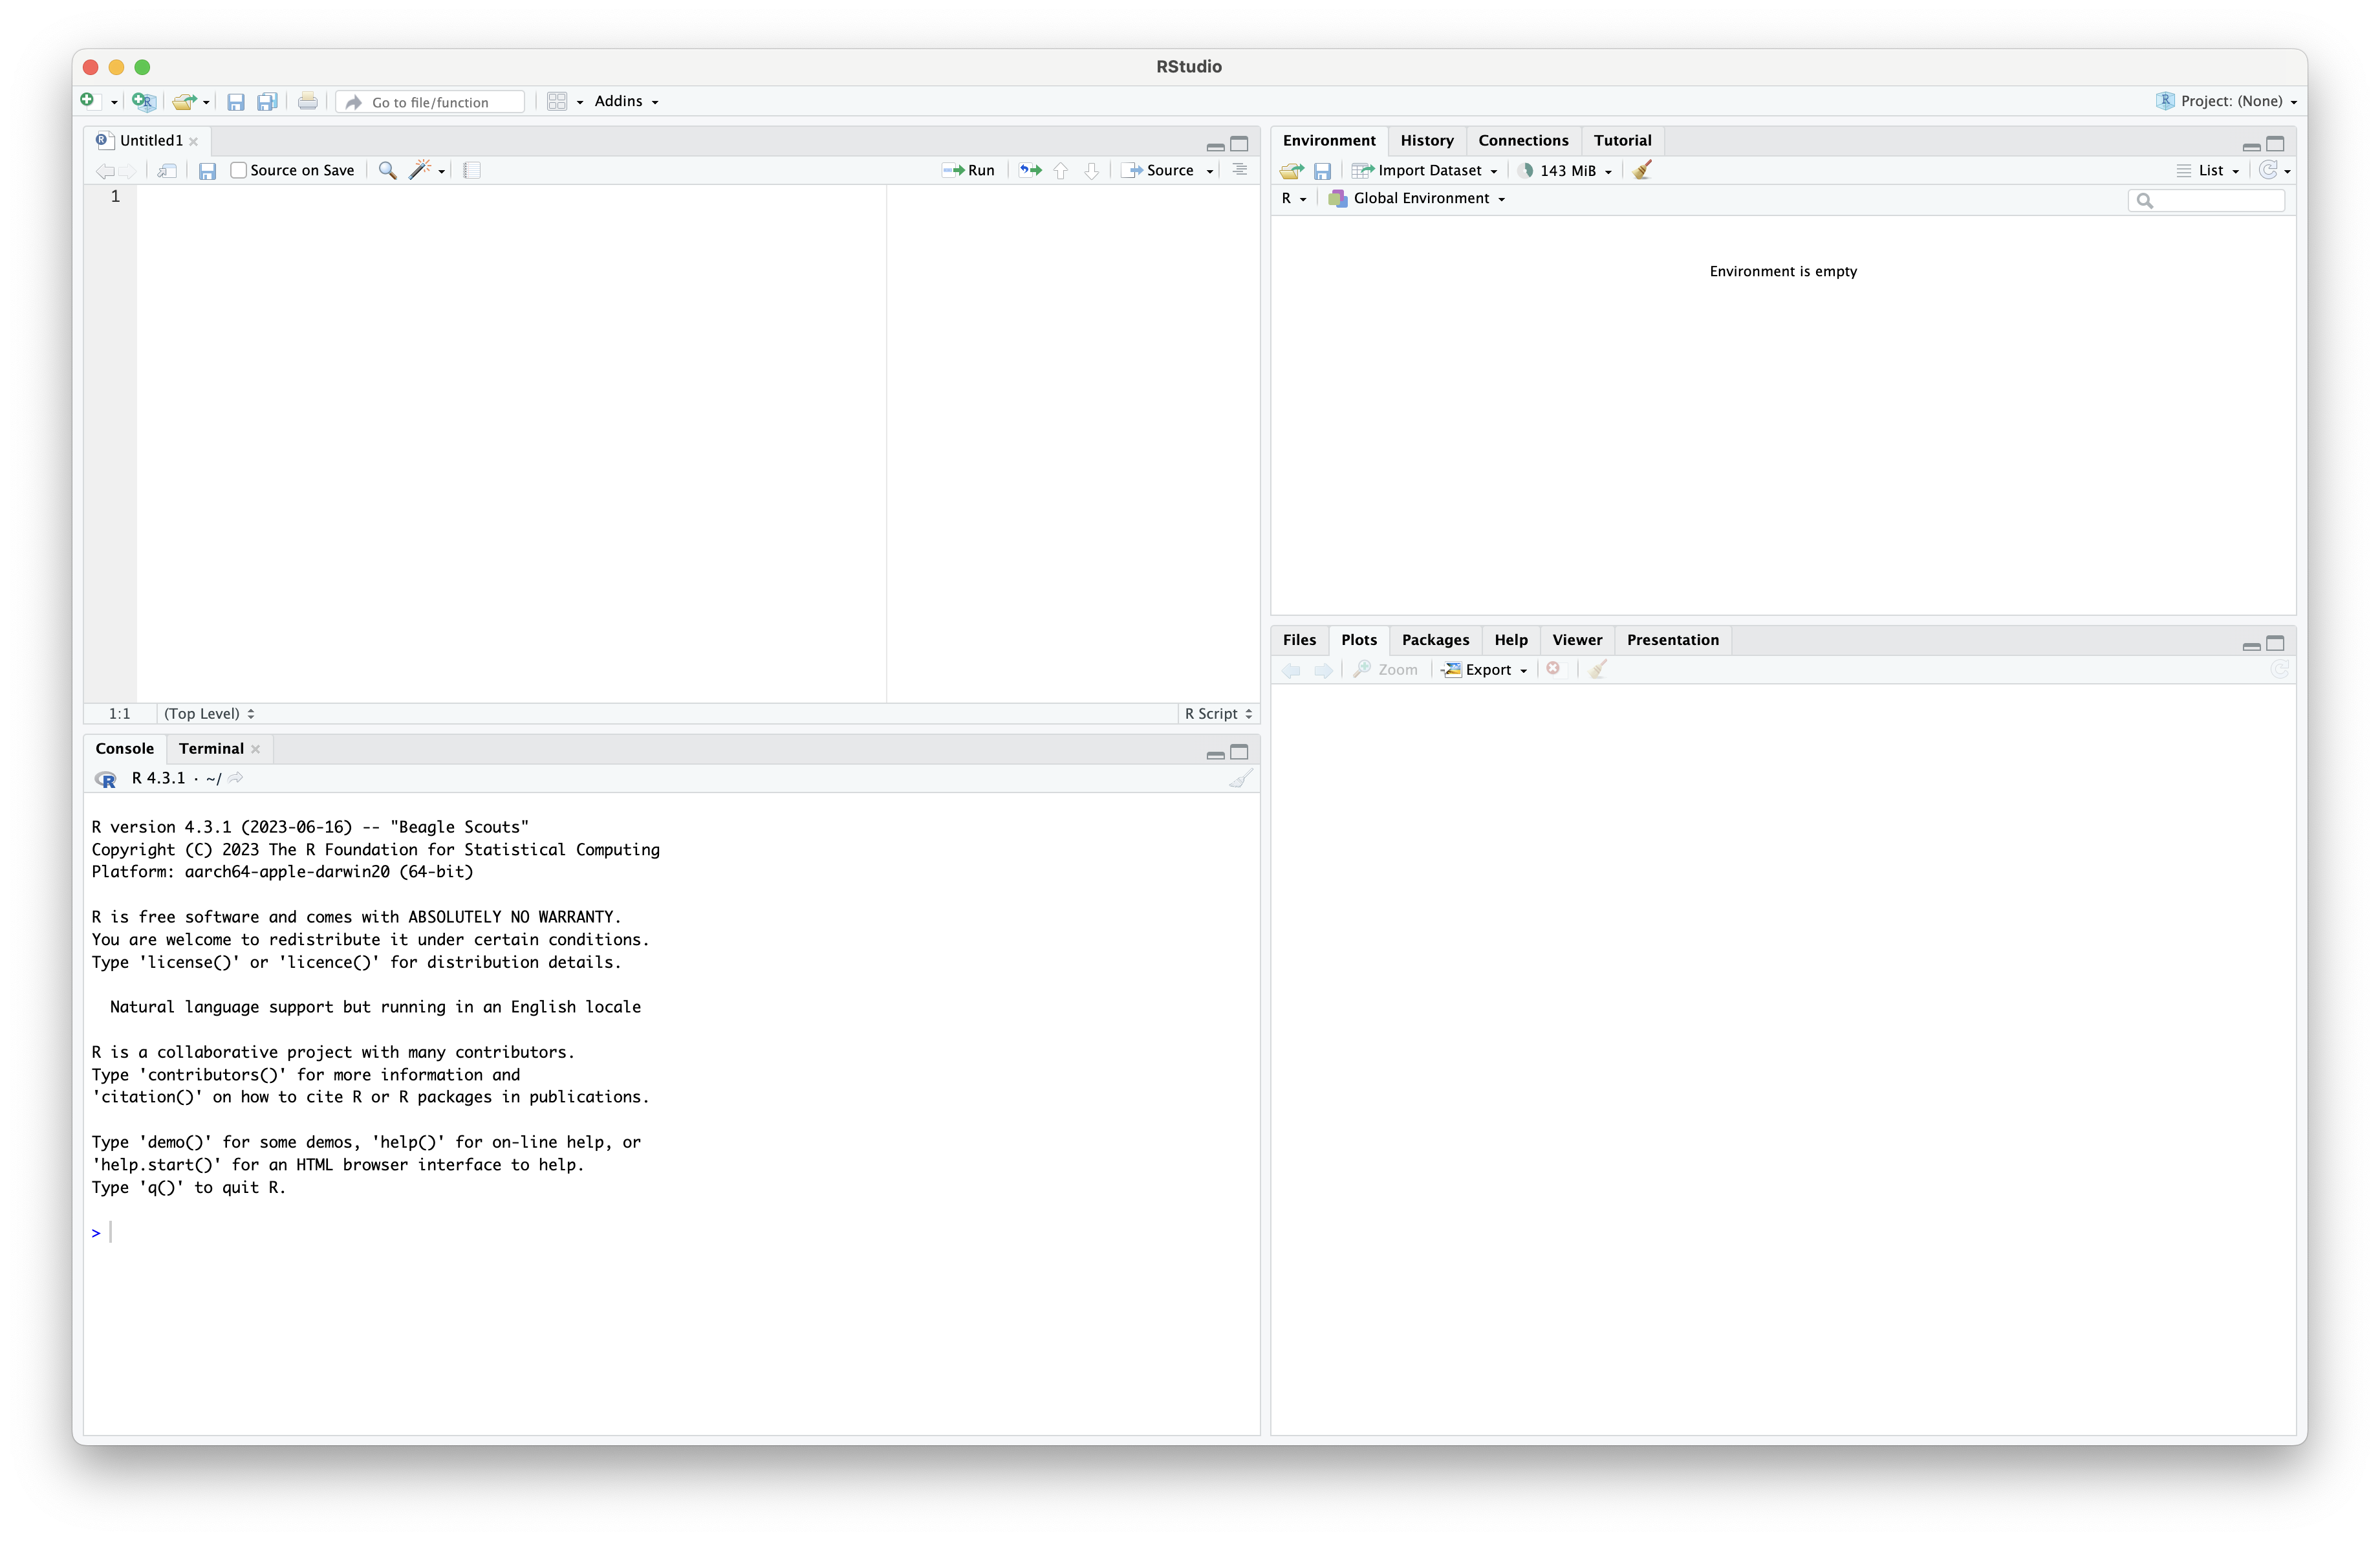Image resolution: width=2380 pixels, height=1541 pixels.
Task: Open the workspace panes grid icon
Action: [557, 101]
